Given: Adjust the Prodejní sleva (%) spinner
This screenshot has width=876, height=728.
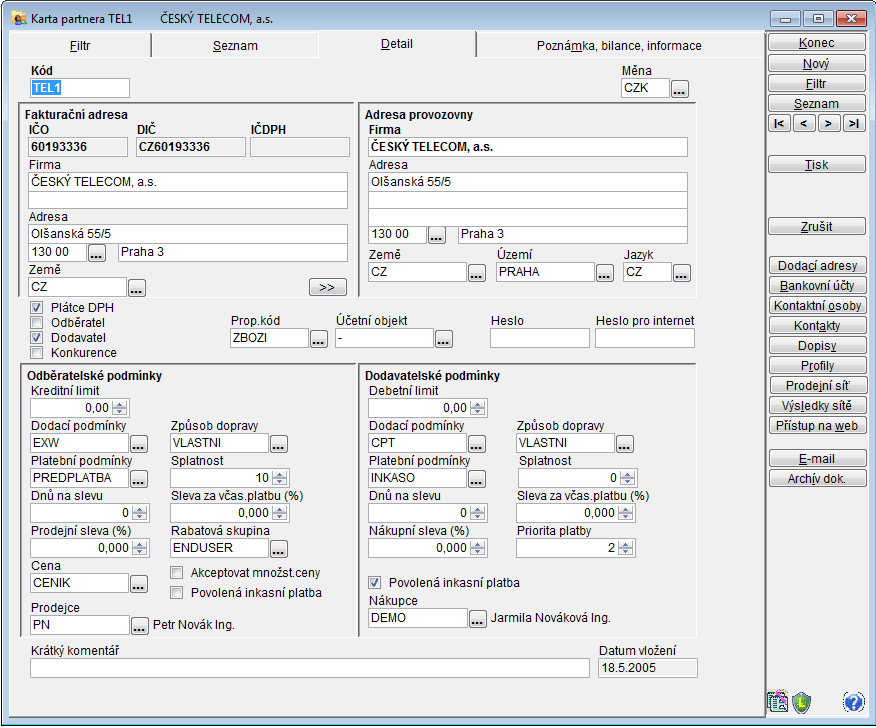Looking at the screenshot, I should [140, 548].
